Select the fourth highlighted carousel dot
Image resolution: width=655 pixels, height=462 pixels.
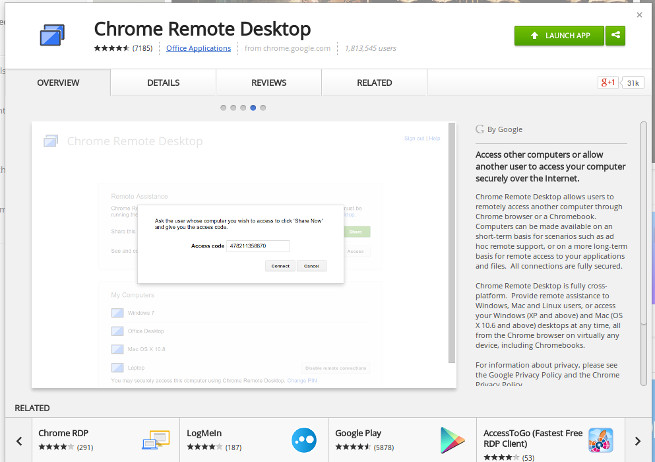click(x=253, y=108)
